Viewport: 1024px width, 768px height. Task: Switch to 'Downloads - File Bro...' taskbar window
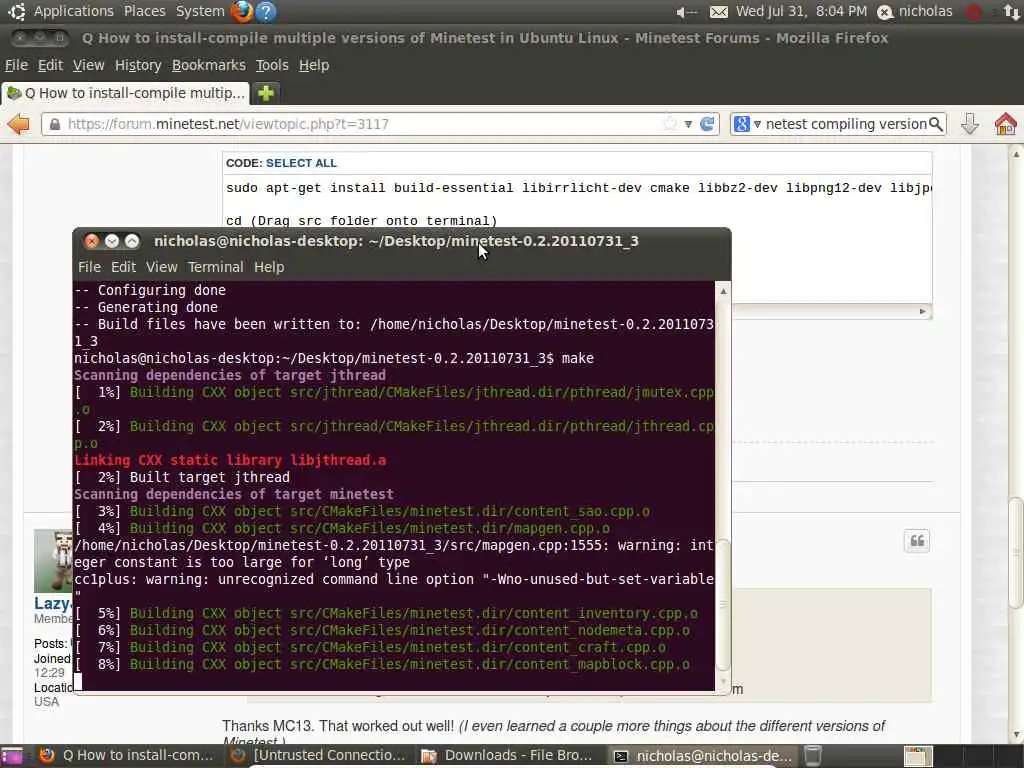508,756
